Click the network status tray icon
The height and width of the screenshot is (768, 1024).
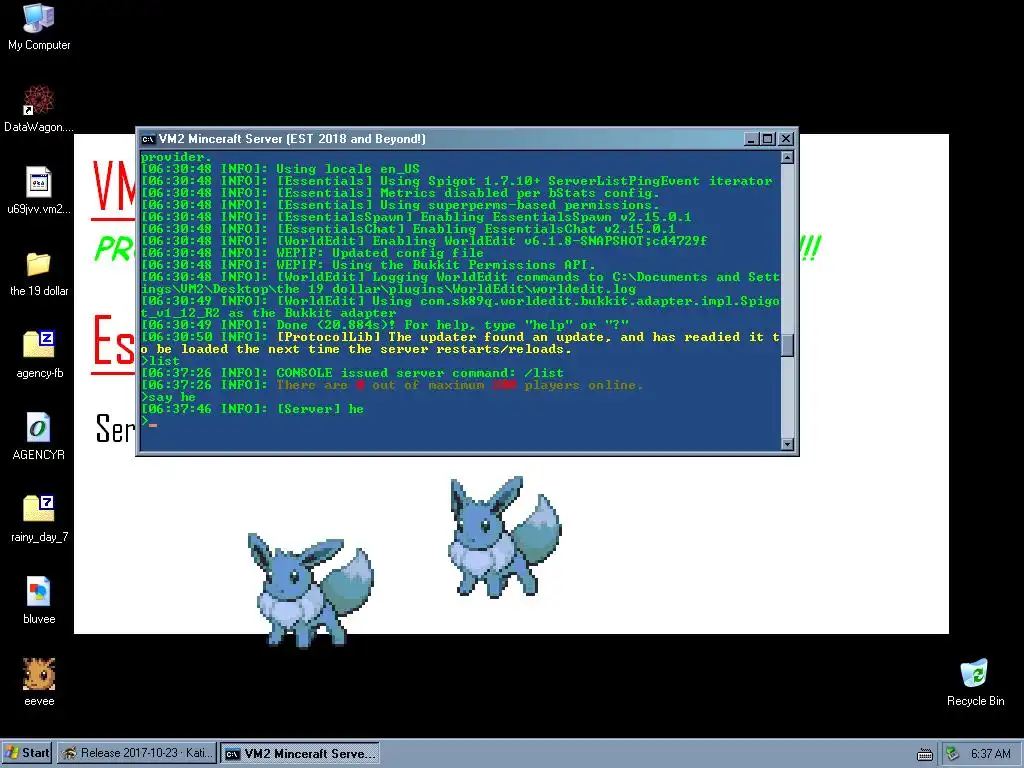click(952, 754)
